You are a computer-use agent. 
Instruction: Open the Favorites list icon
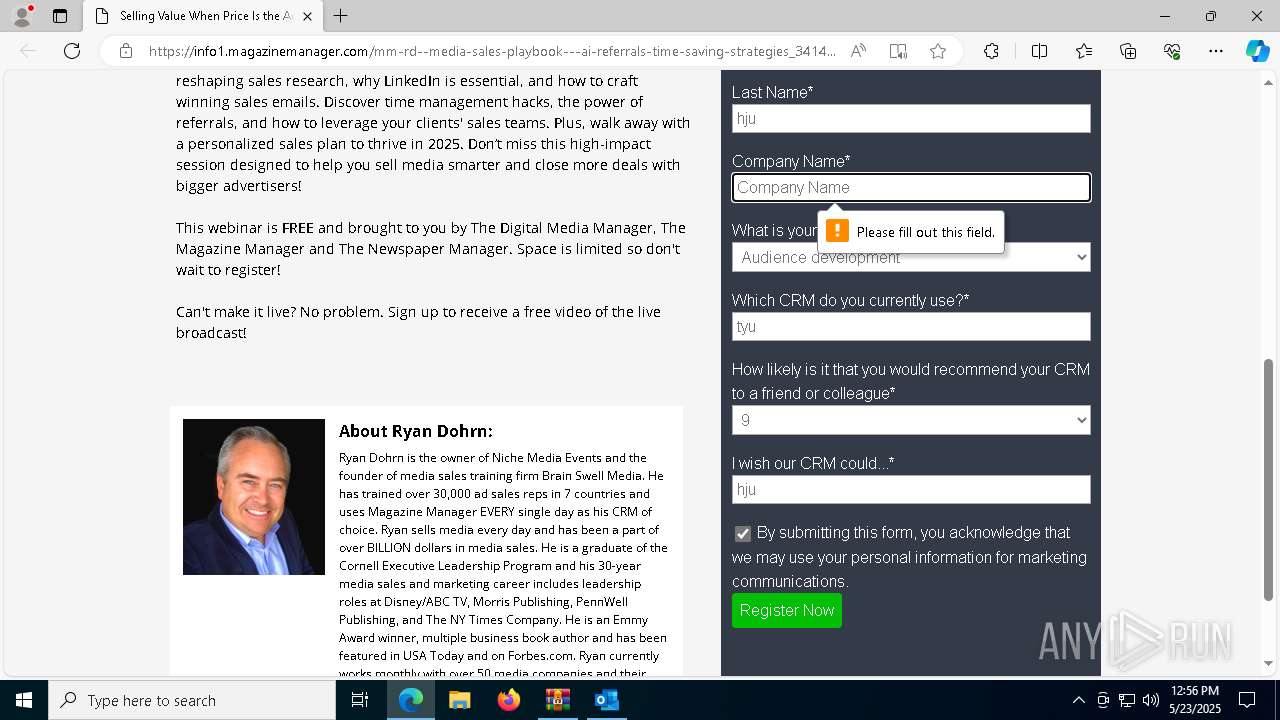pos(1084,51)
